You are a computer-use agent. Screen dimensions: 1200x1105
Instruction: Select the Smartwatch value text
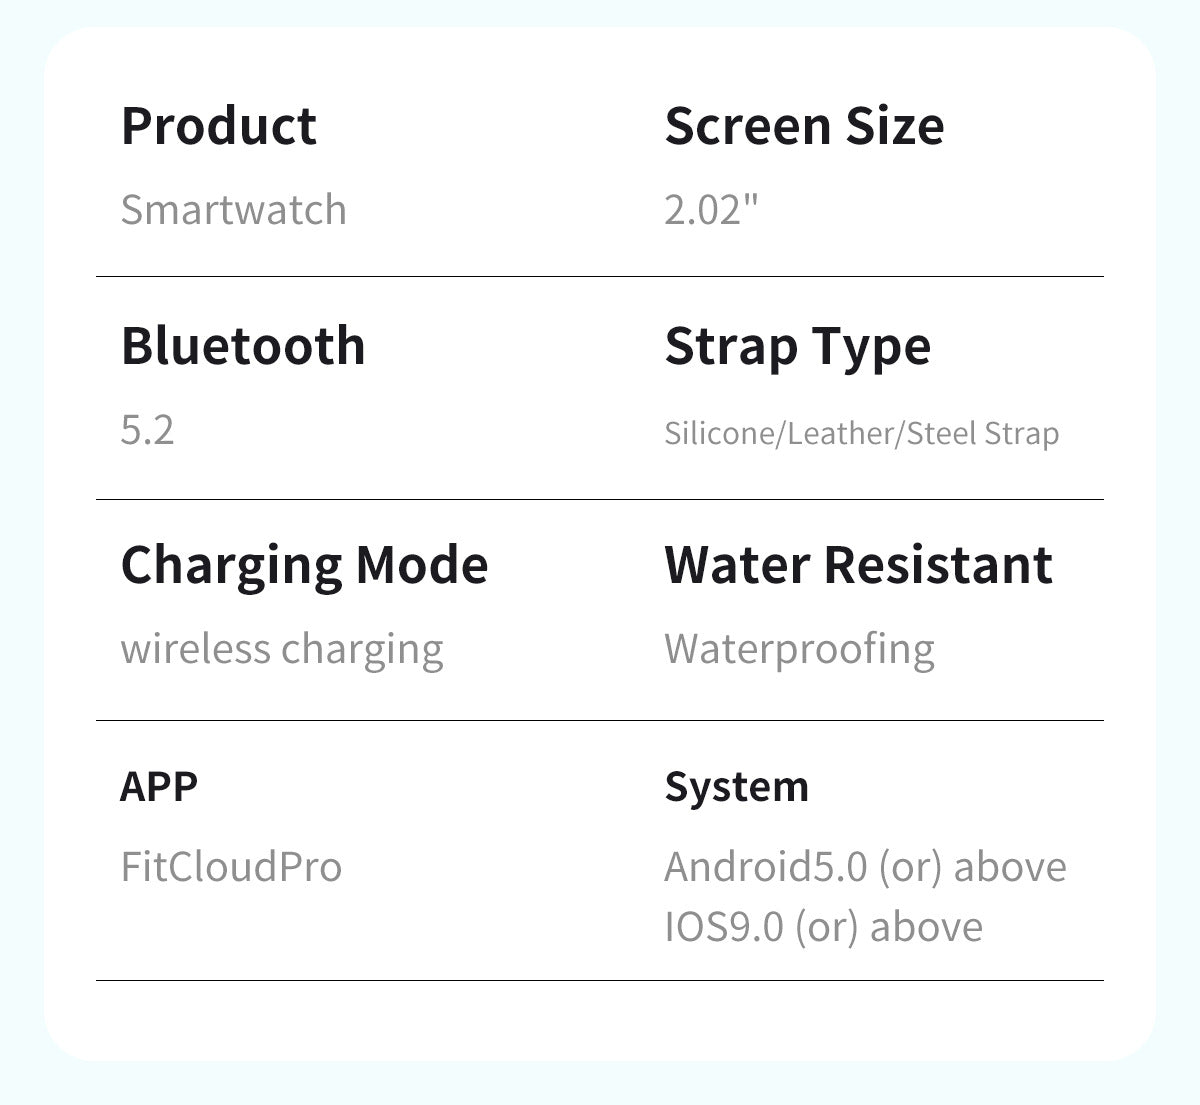point(233,210)
